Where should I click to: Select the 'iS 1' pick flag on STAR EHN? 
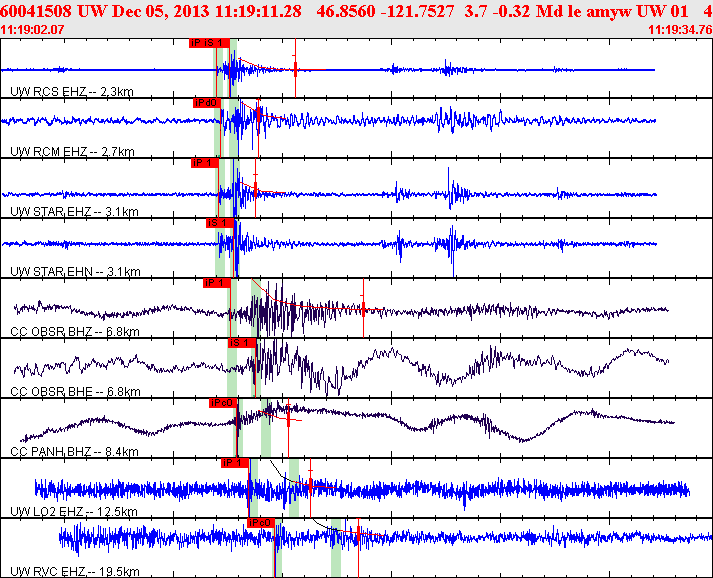pyautogui.click(x=220, y=223)
